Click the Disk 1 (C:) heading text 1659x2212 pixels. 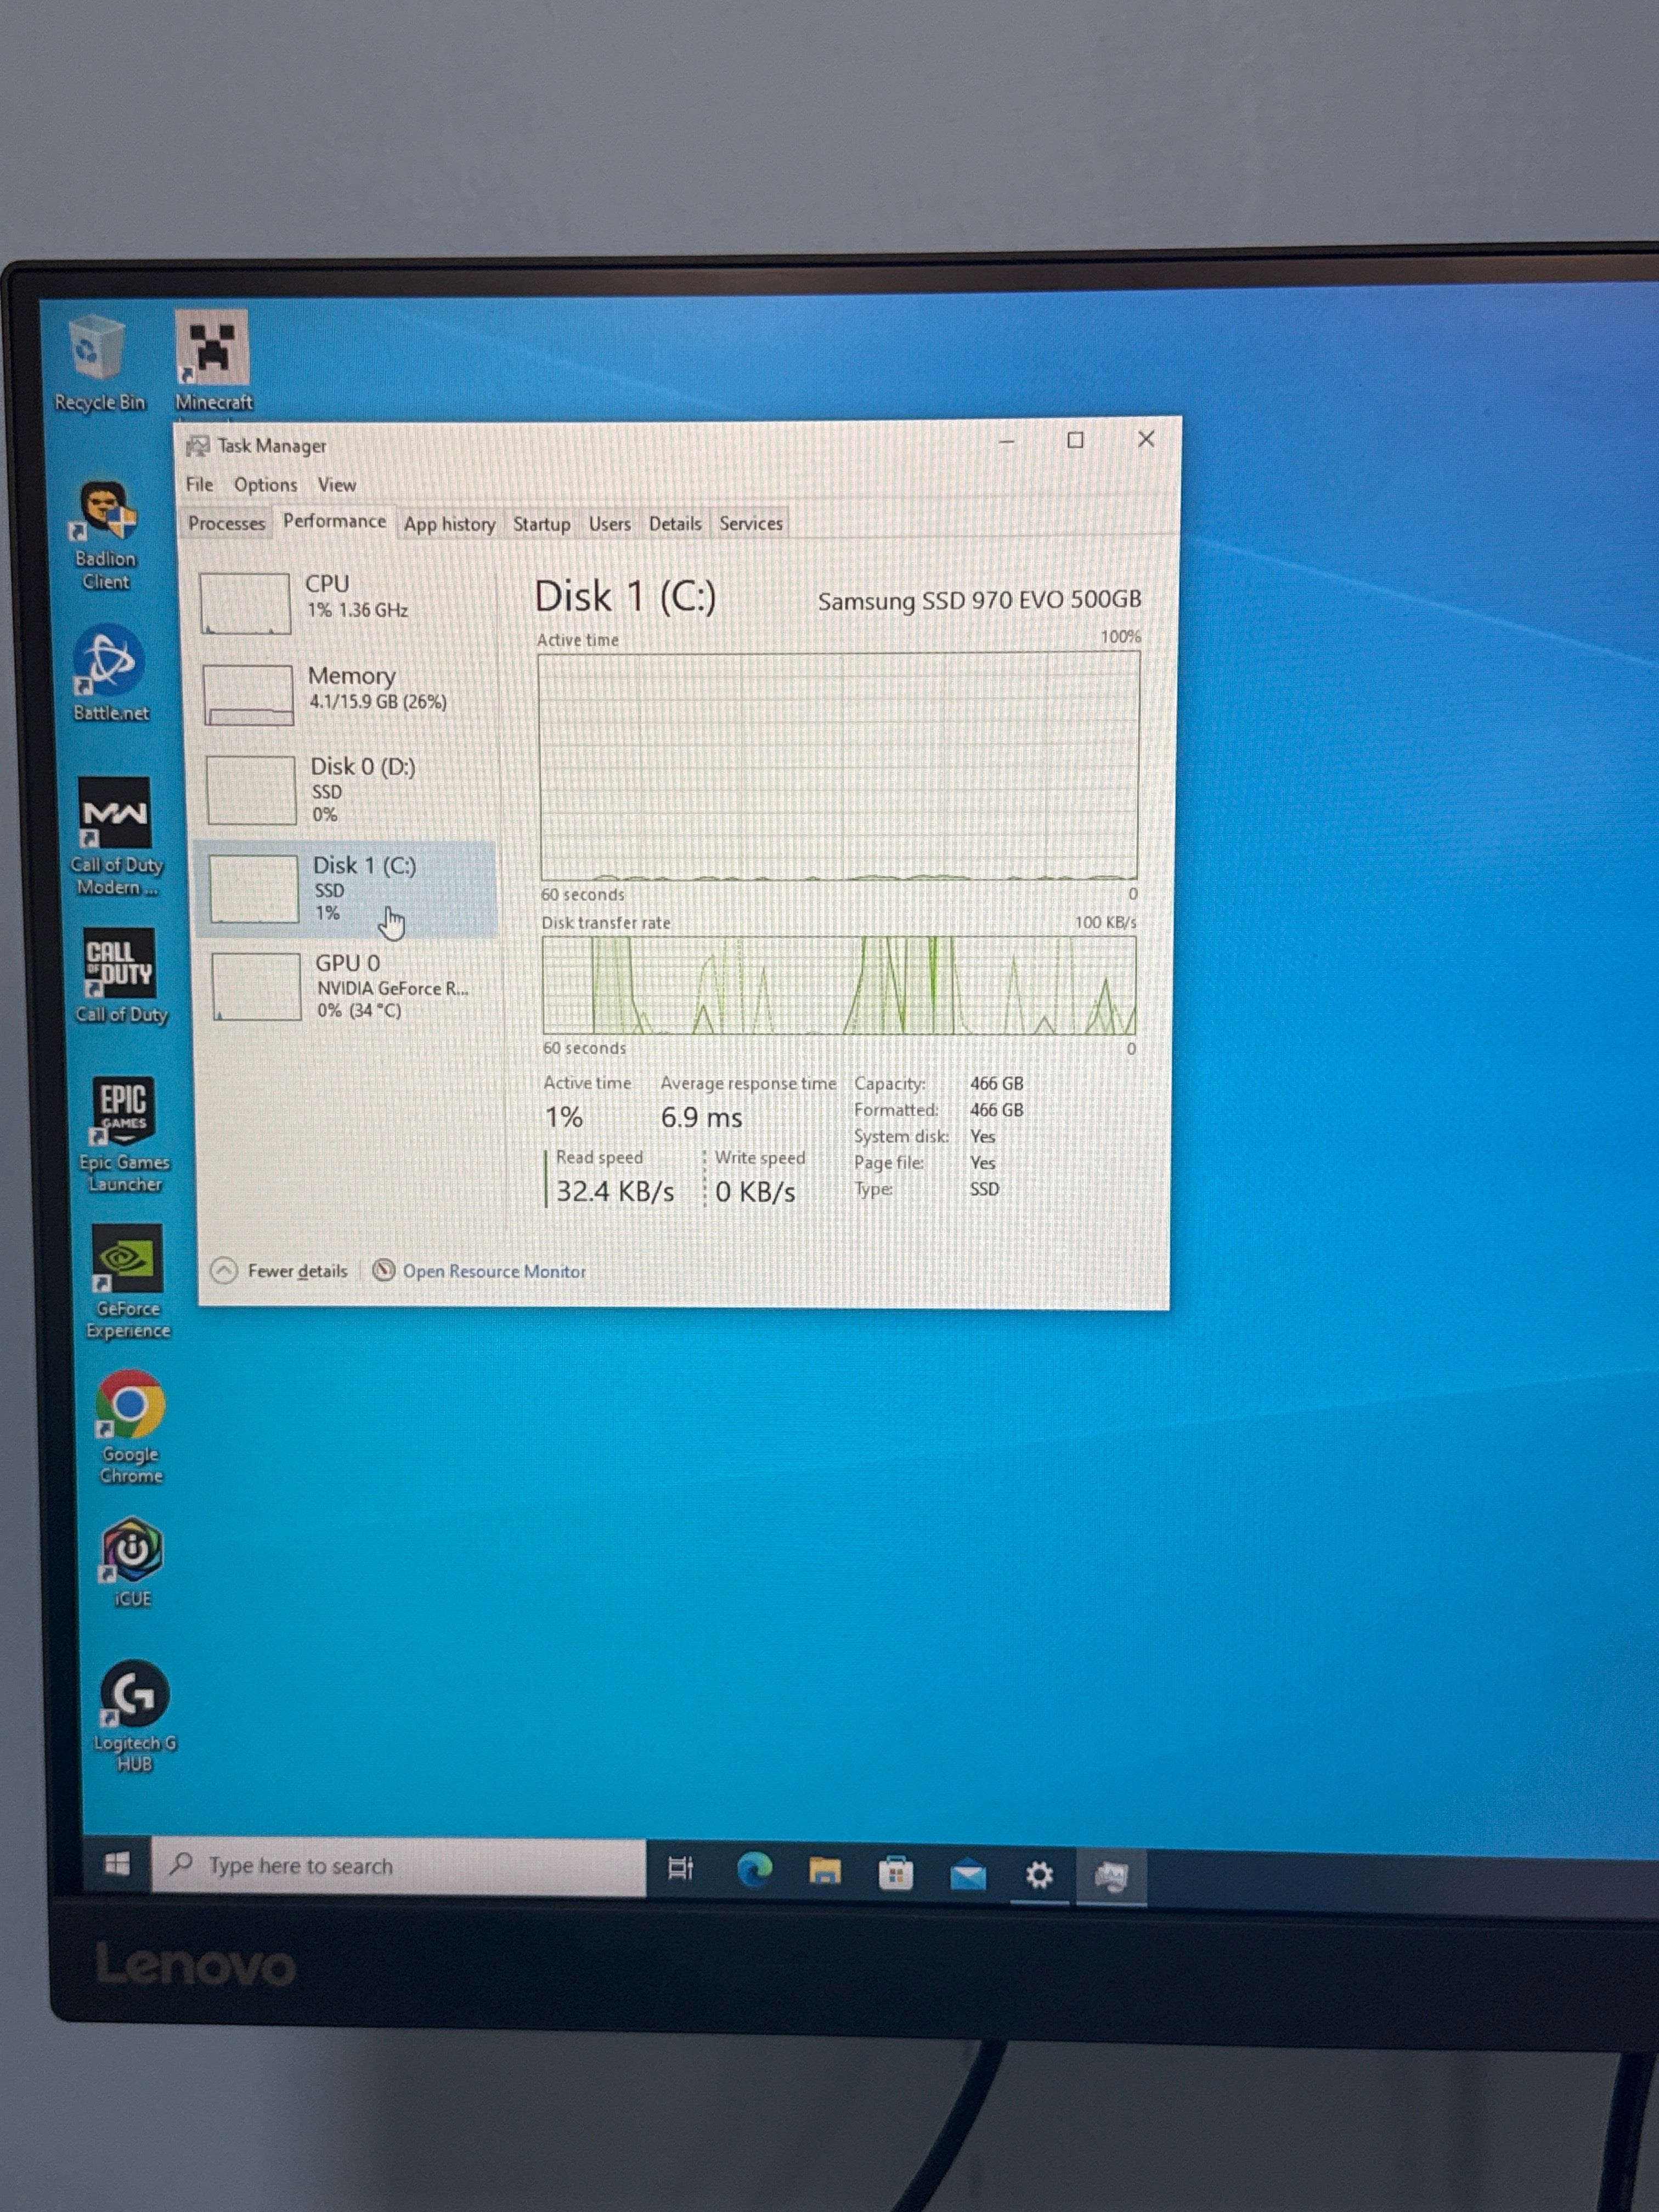(625, 596)
